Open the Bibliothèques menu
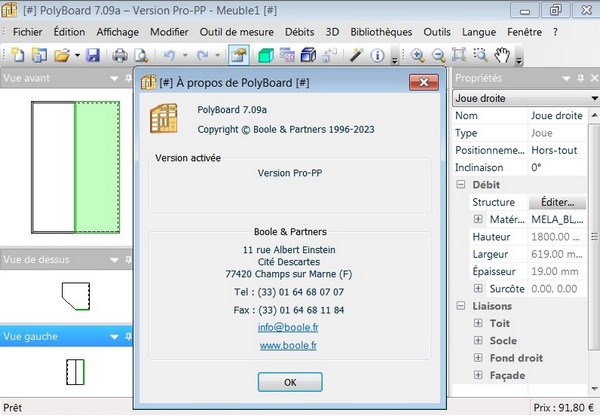Image resolution: width=600 pixels, height=416 pixels. [381, 32]
